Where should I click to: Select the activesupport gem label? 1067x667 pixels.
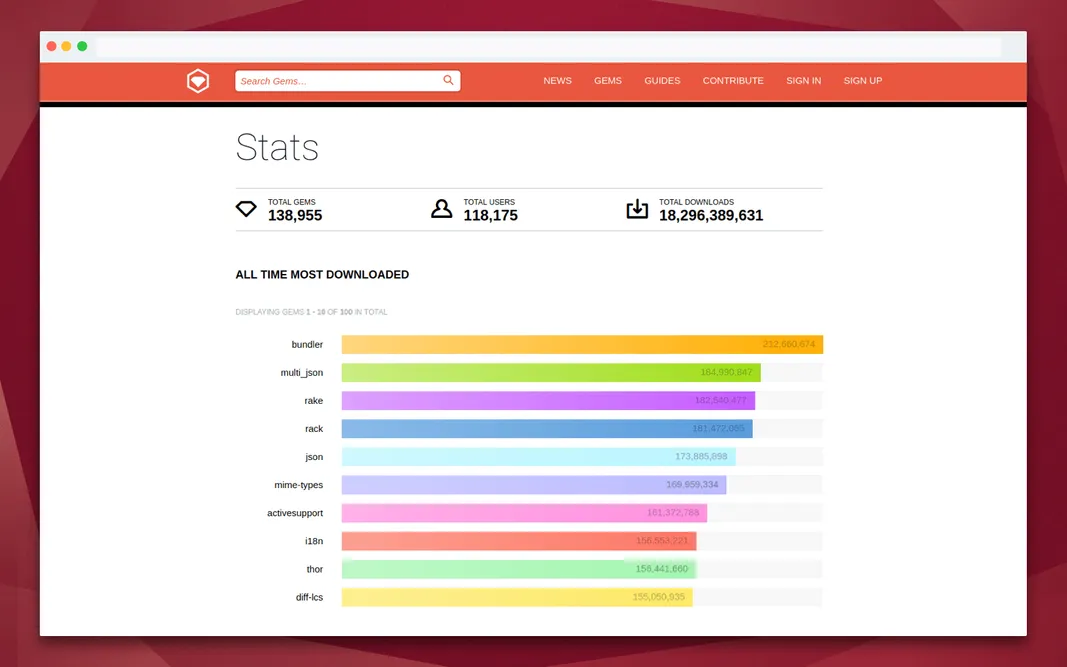tap(295, 512)
